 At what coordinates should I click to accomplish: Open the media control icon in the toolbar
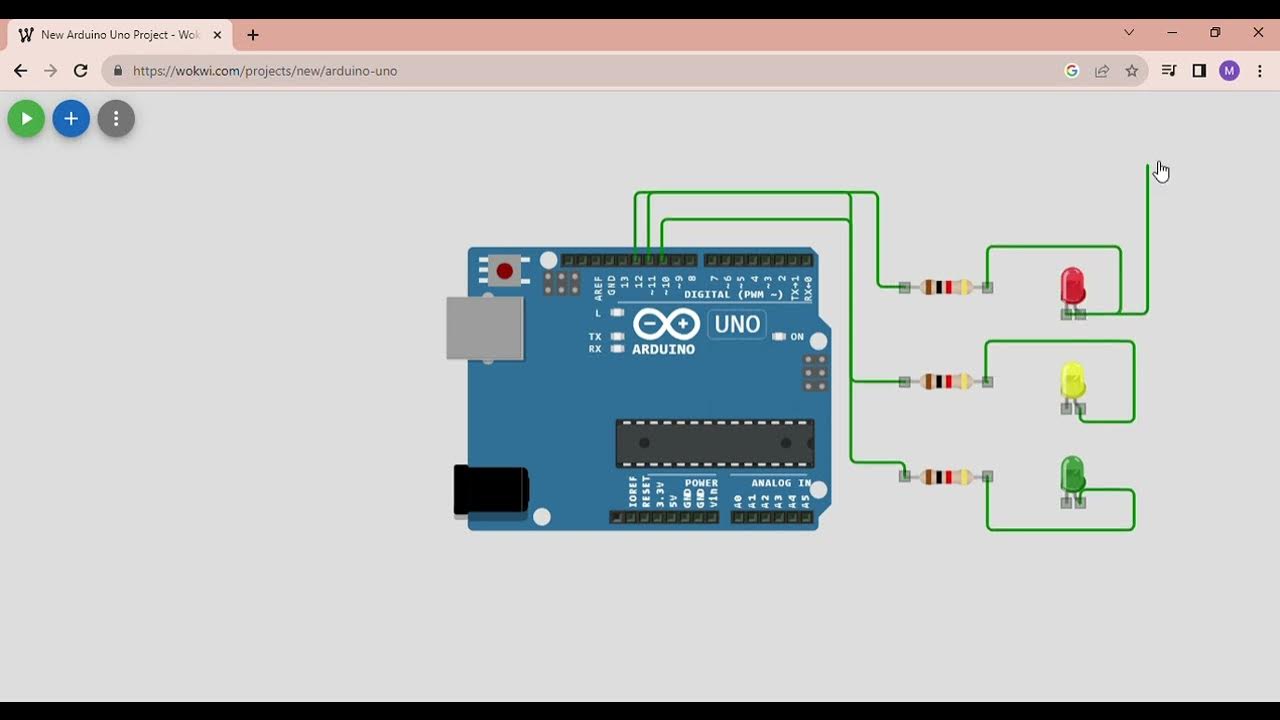click(x=1168, y=71)
